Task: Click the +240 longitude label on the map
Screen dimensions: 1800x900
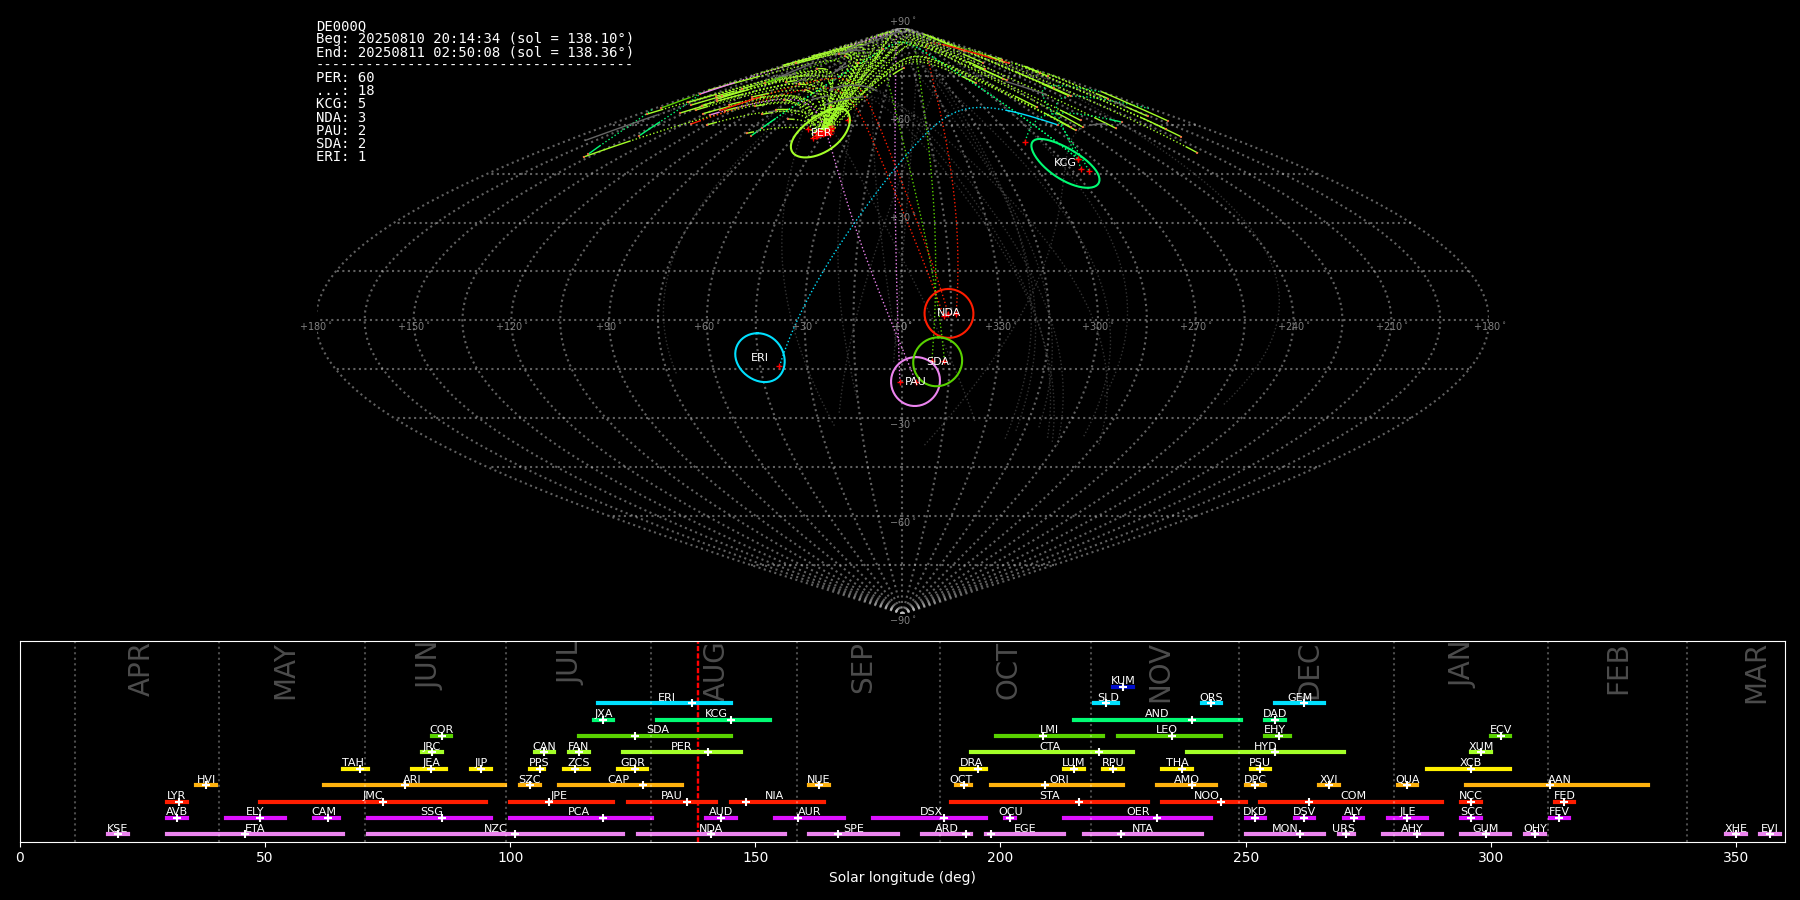Action: (1291, 326)
